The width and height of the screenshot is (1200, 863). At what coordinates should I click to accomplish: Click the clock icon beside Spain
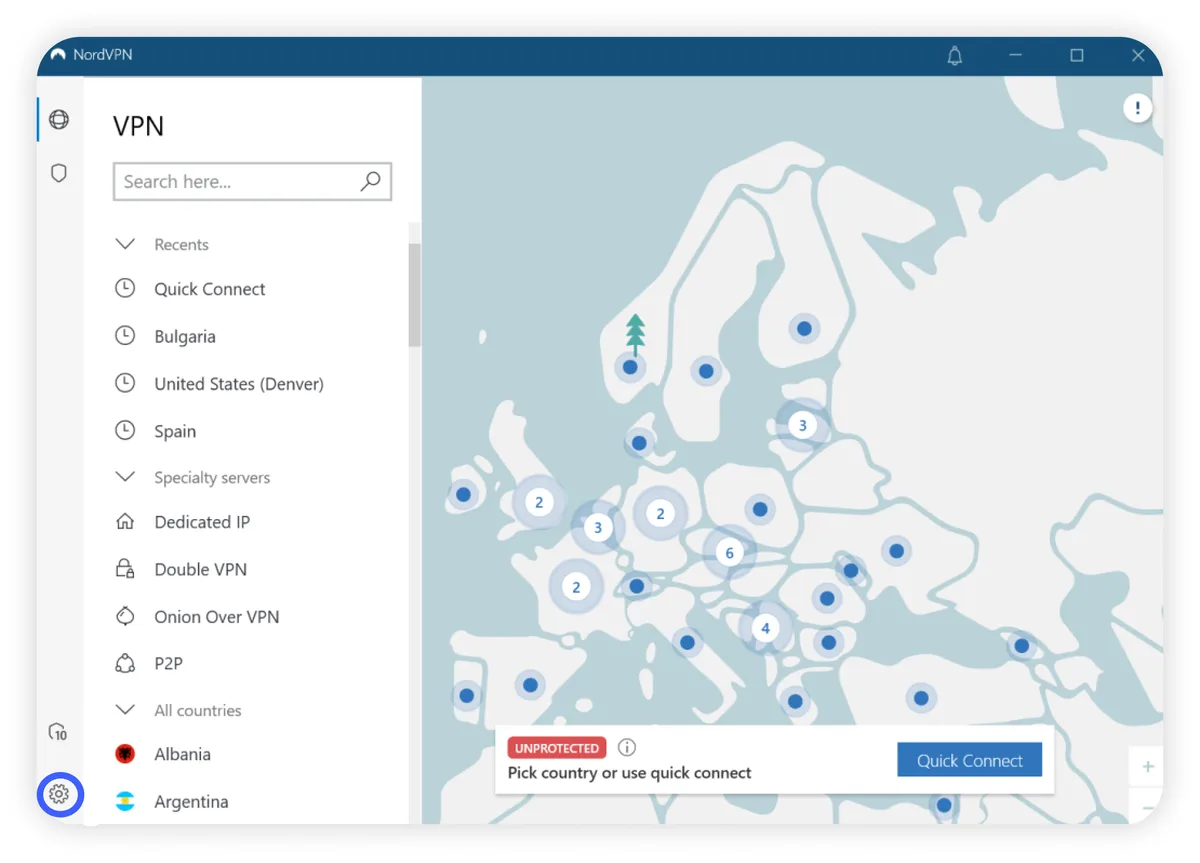[125, 431]
